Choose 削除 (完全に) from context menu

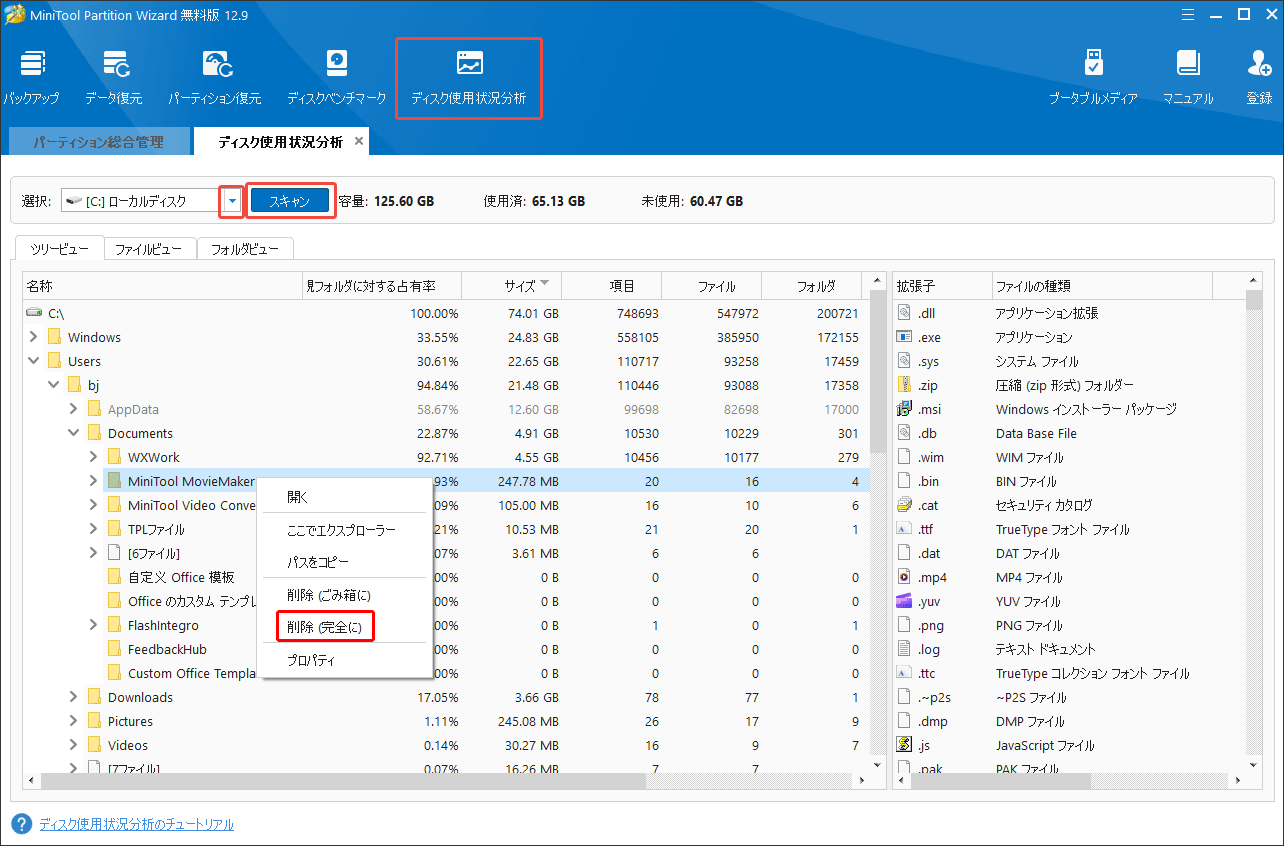coord(324,627)
